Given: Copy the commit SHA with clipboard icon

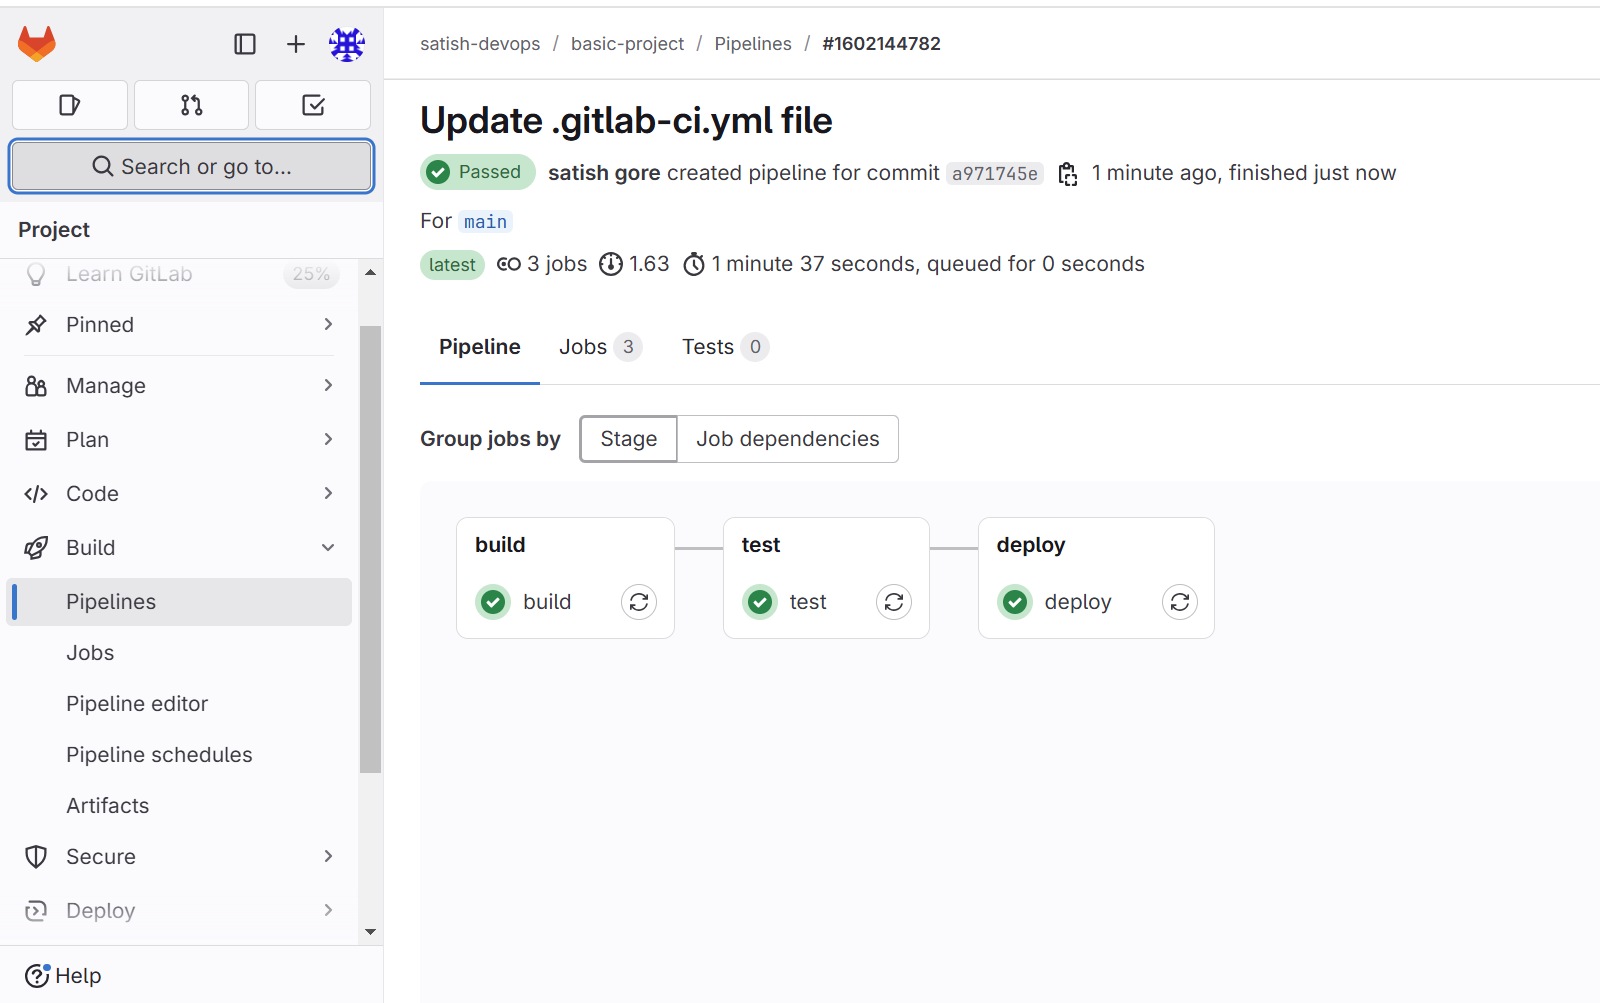Looking at the screenshot, I should coord(1068,174).
